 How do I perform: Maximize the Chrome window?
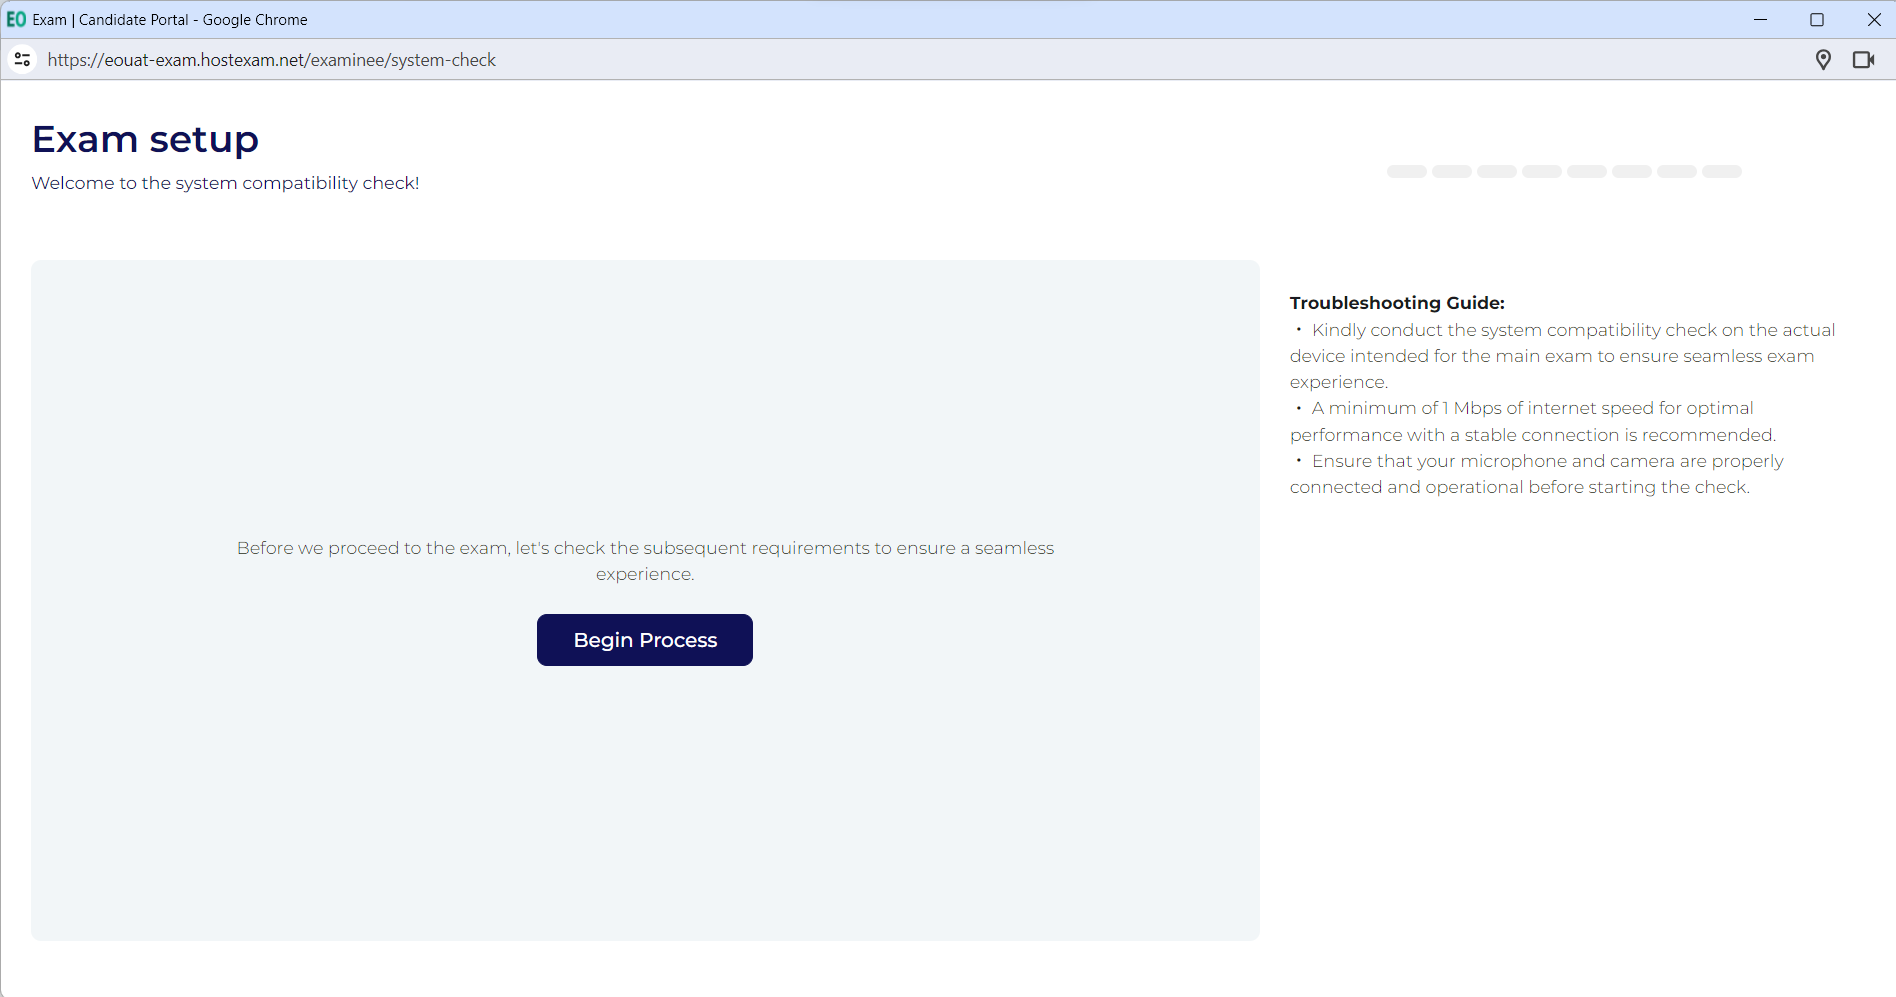pos(1817,19)
